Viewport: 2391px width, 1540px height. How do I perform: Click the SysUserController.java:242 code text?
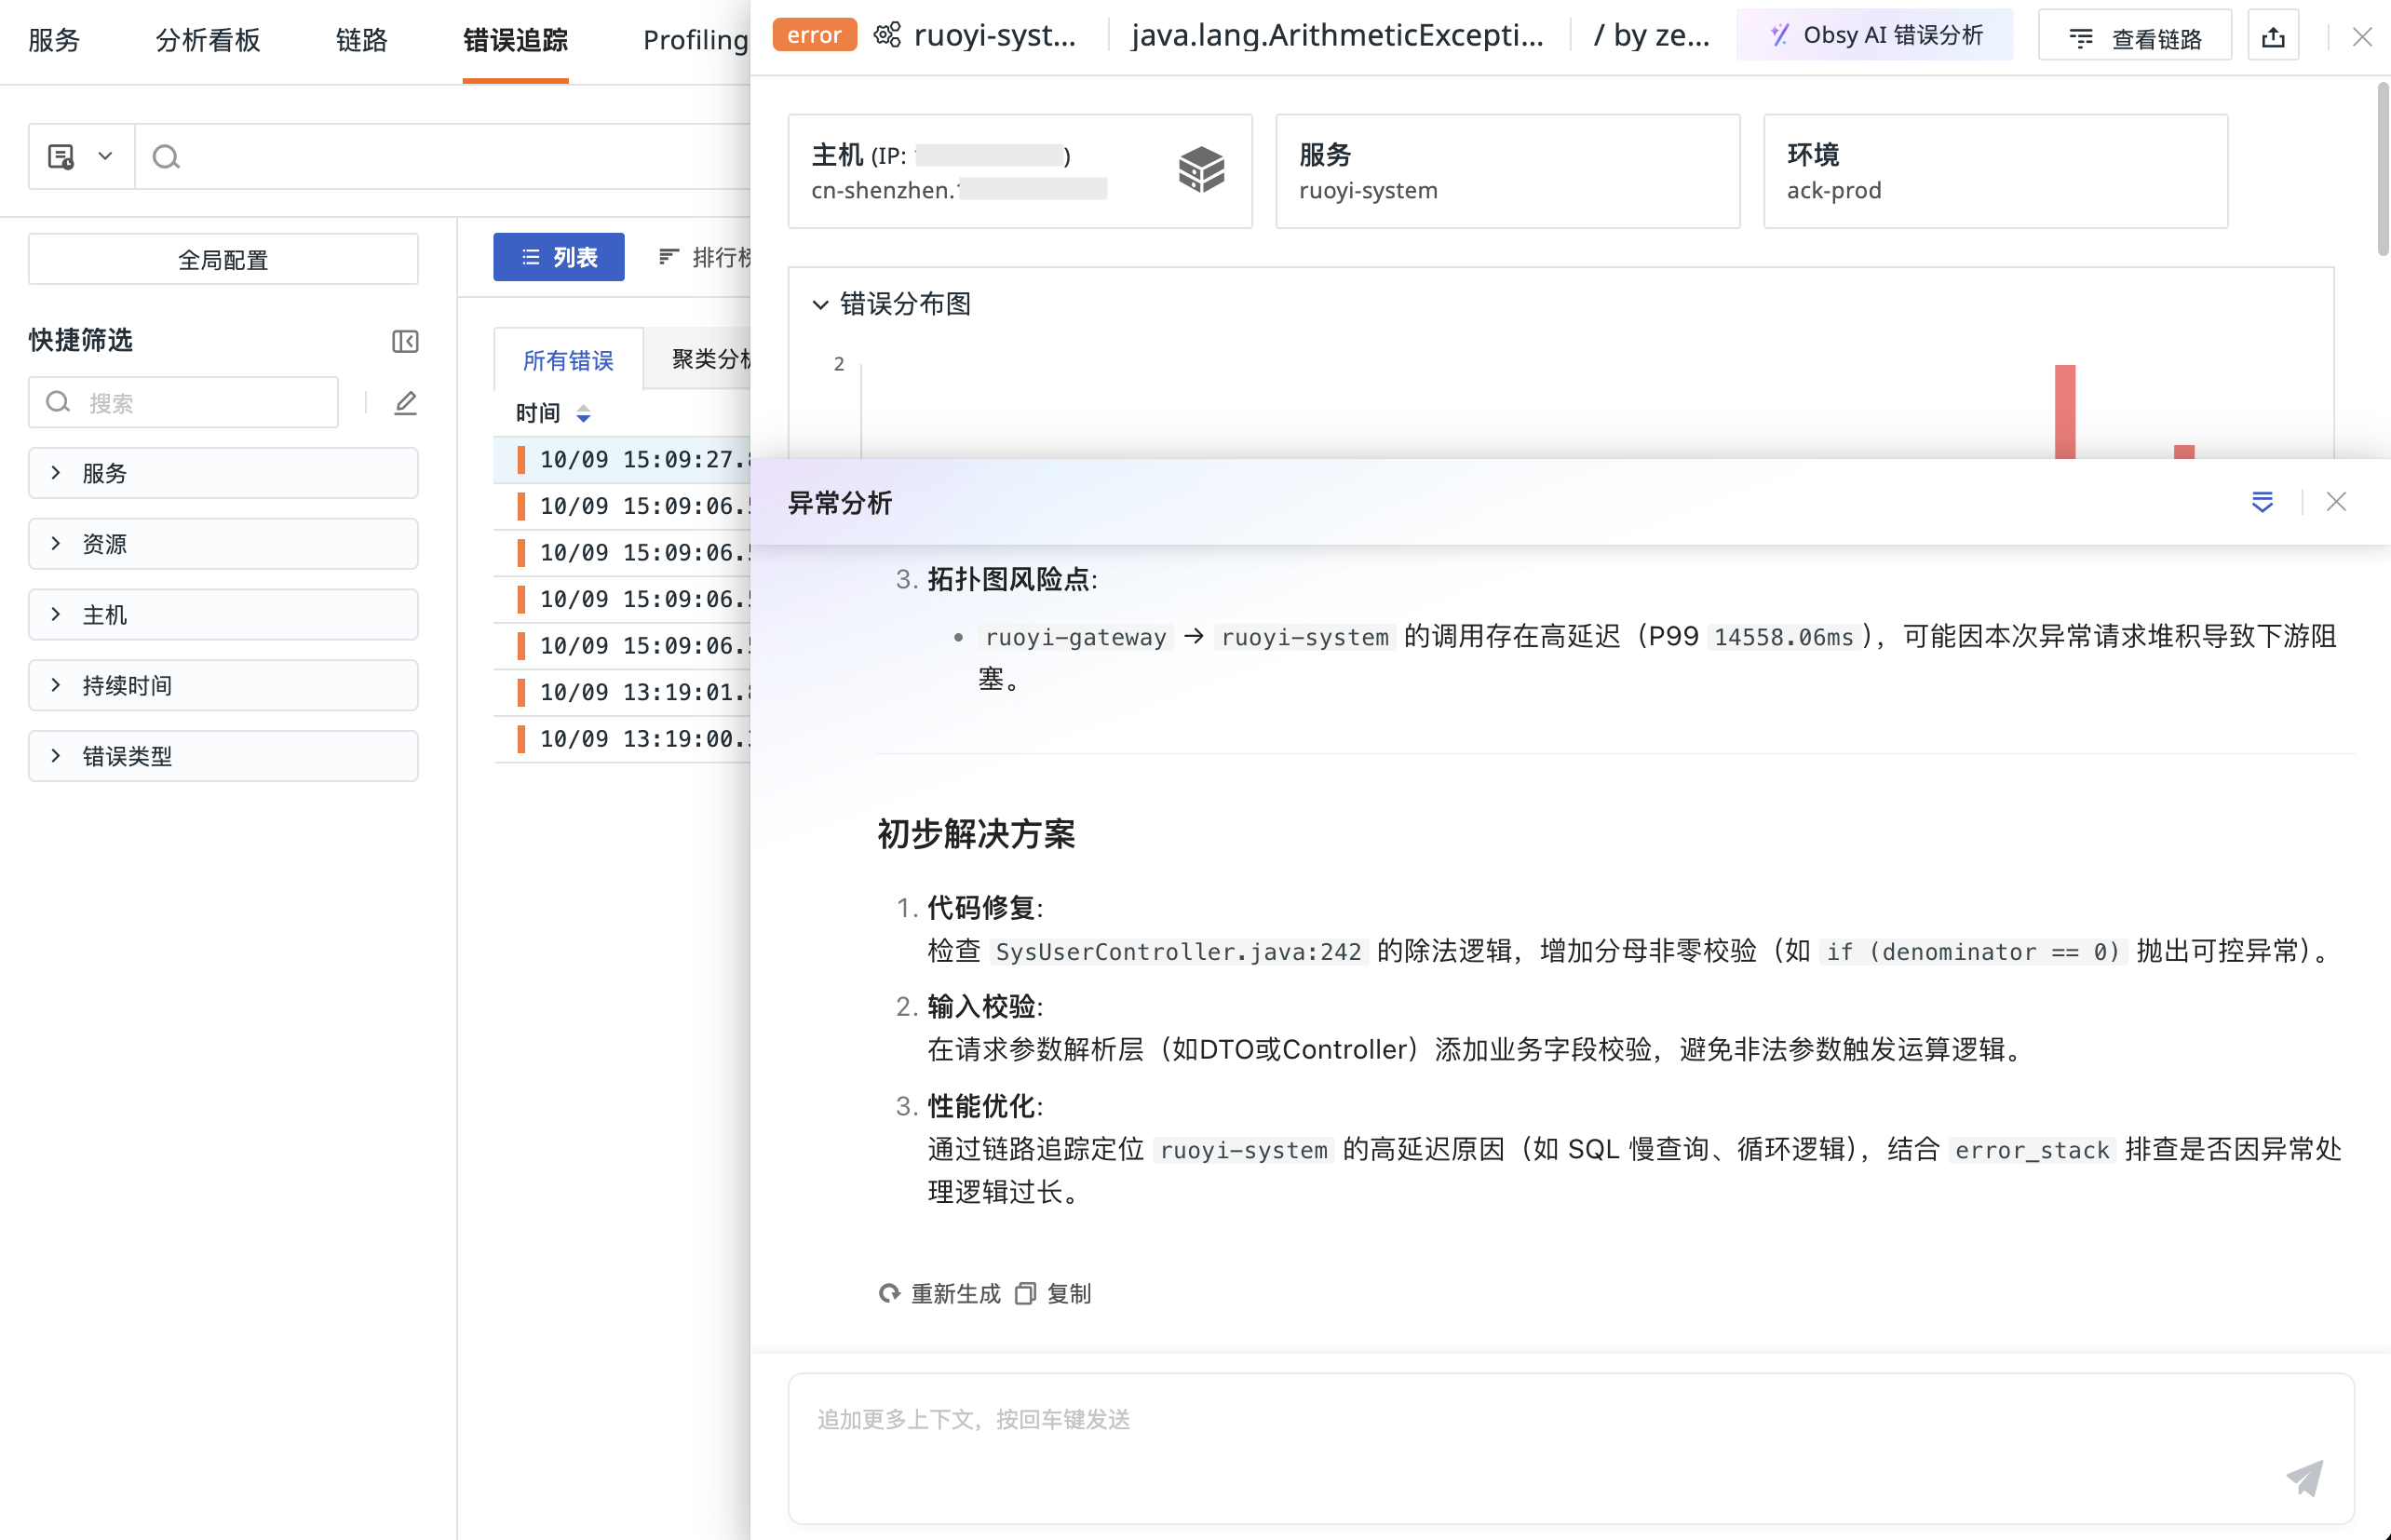click(x=1179, y=952)
